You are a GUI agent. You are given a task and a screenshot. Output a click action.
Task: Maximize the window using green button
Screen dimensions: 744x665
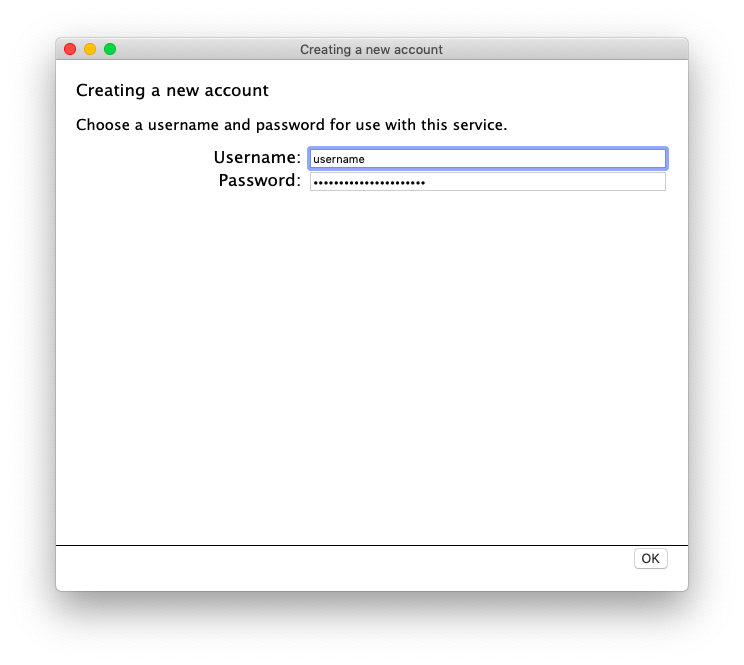110,49
